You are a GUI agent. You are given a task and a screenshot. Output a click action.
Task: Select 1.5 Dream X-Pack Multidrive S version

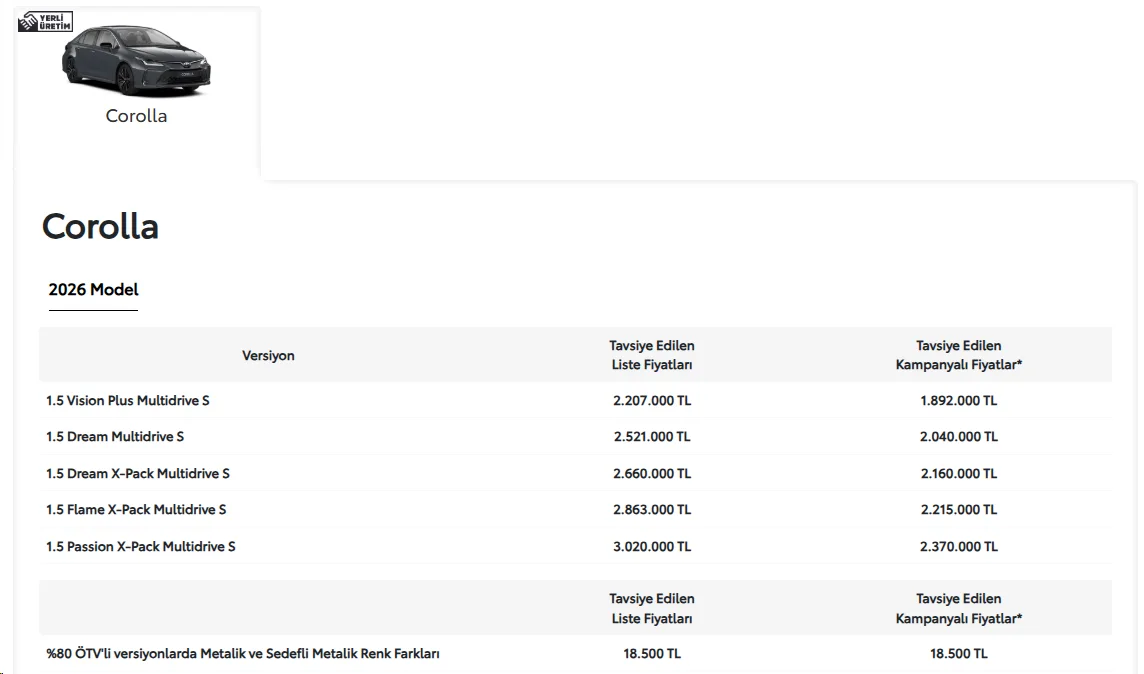point(138,473)
